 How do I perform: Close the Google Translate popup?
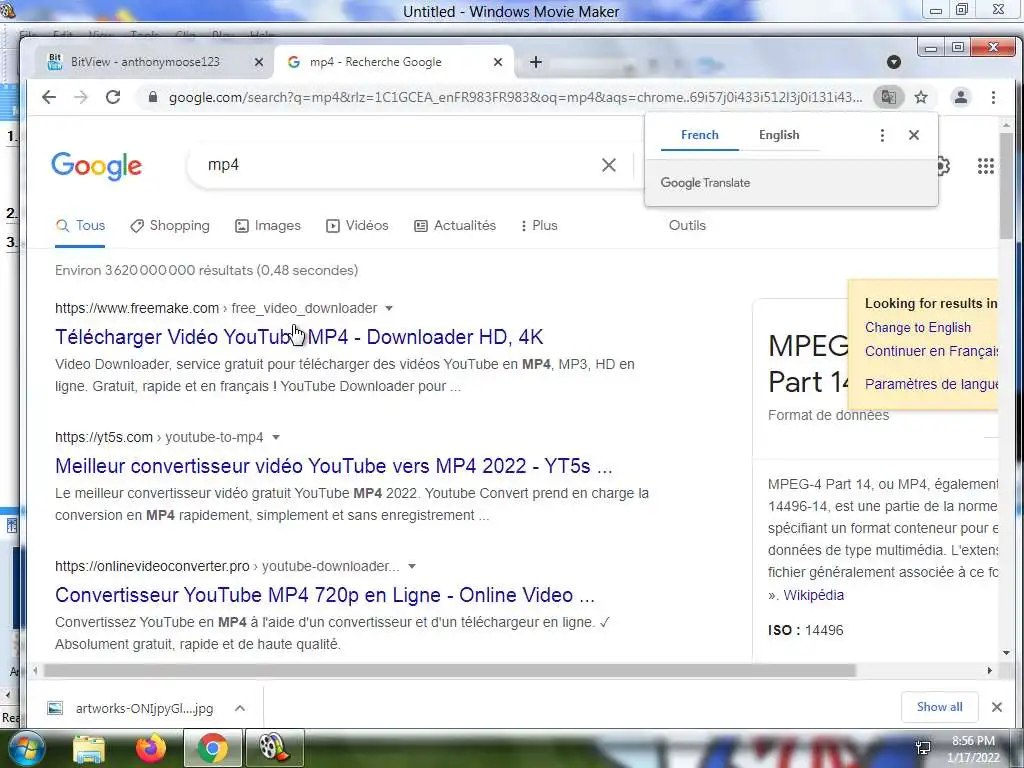coord(914,135)
